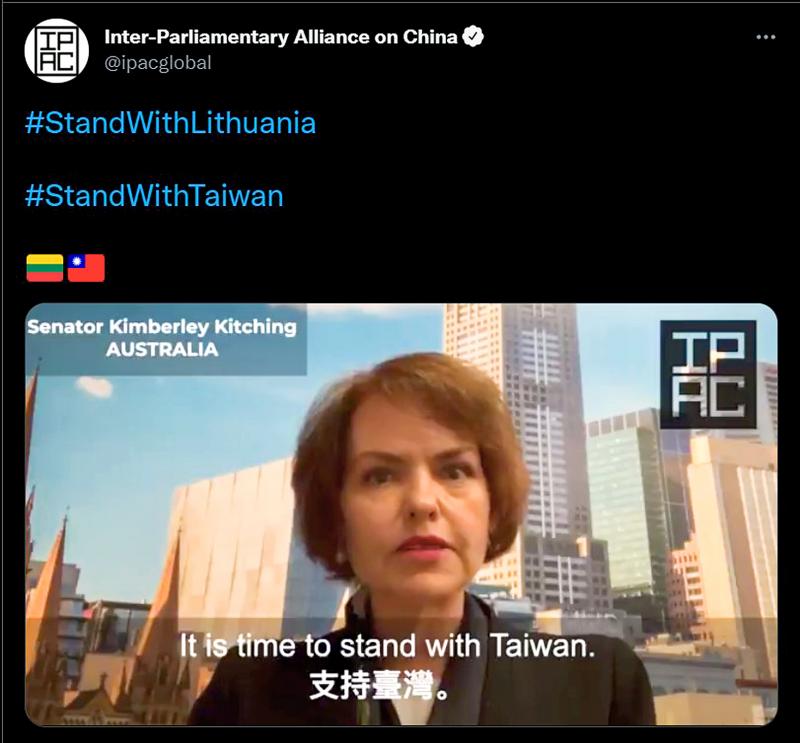Play the embedded video of the senator
The width and height of the screenshot is (800, 743).
tap(401, 514)
